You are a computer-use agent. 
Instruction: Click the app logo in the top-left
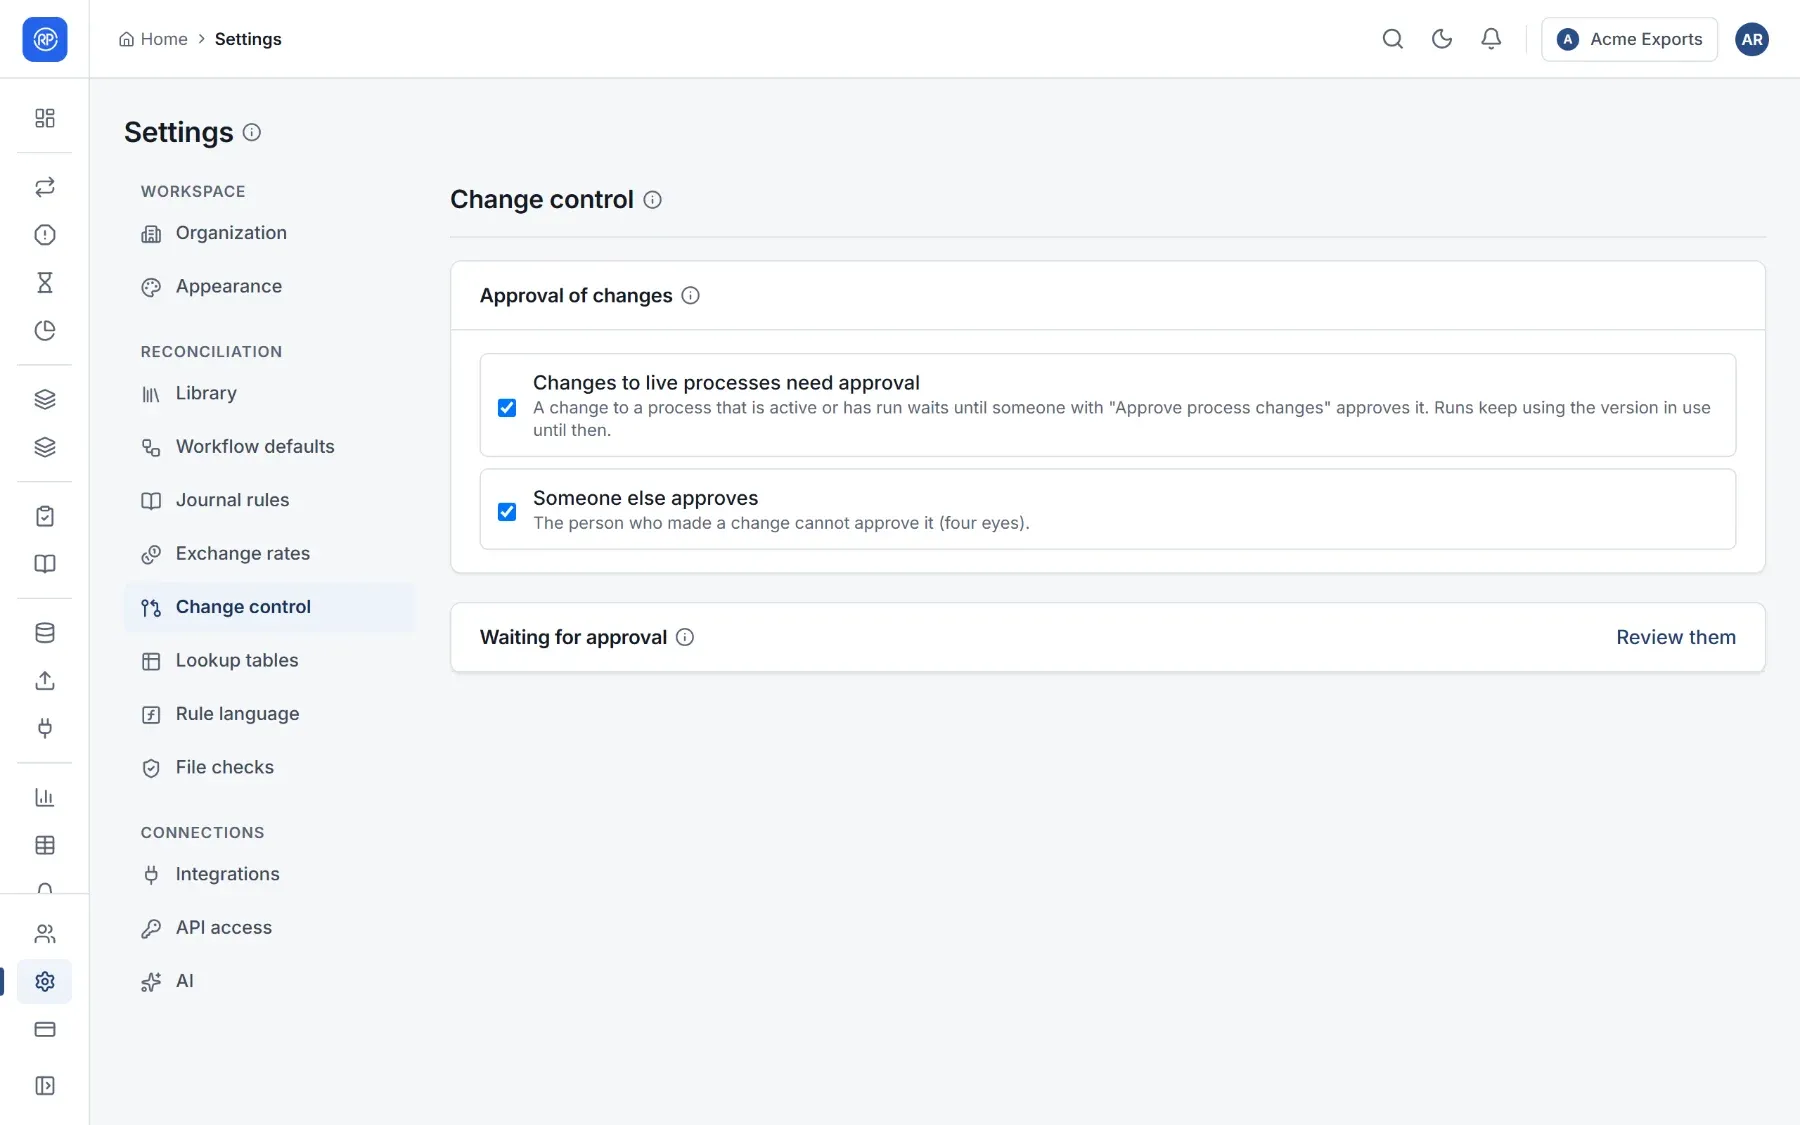coord(44,39)
